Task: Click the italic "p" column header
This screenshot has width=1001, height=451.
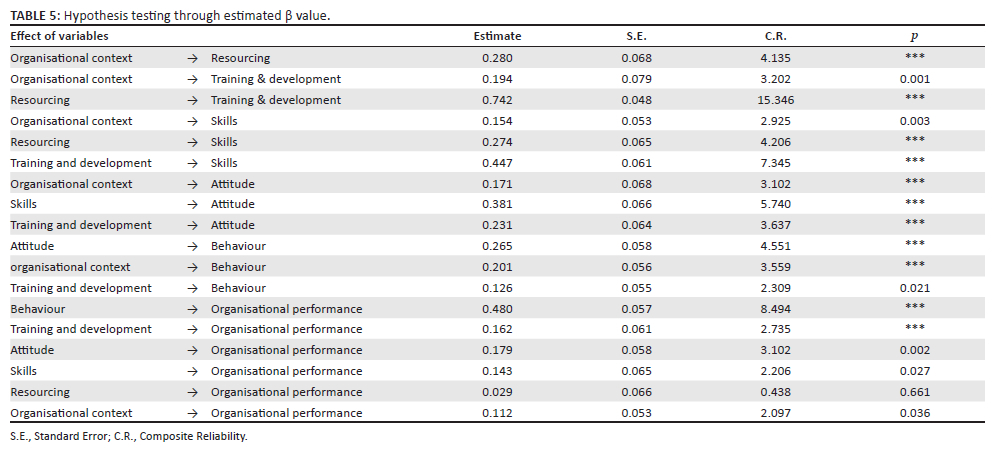Action: tap(914, 37)
